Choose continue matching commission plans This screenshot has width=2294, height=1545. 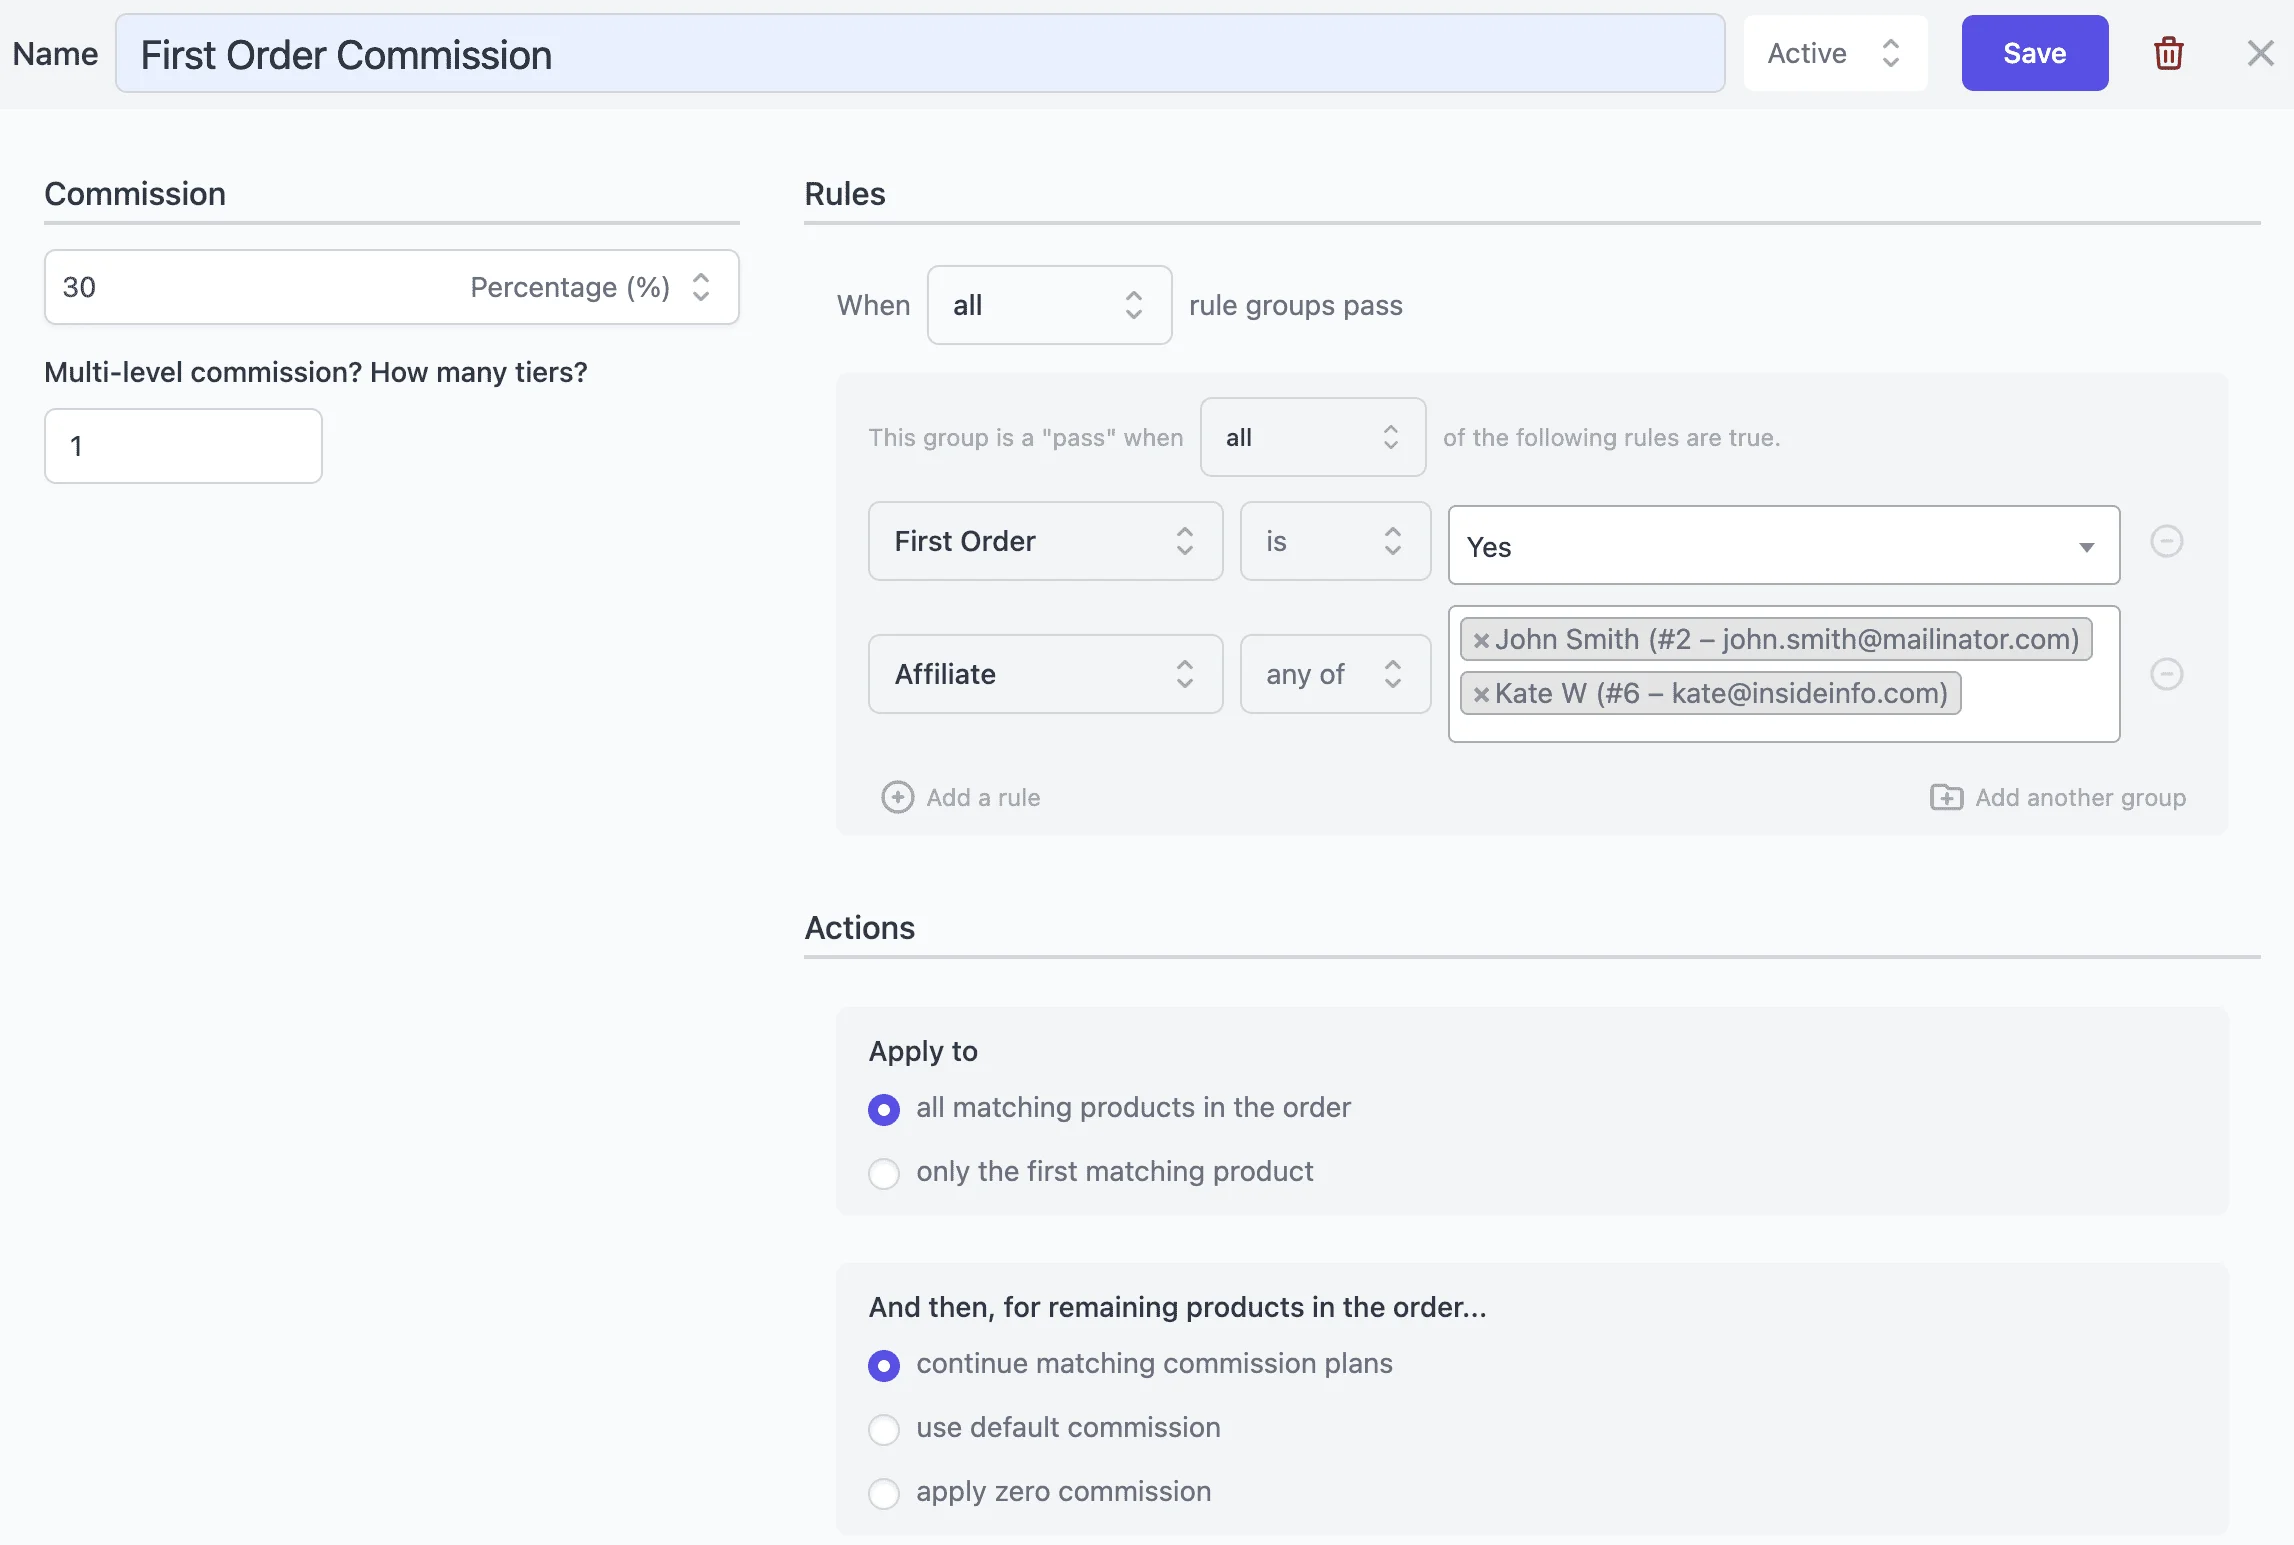tap(884, 1365)
